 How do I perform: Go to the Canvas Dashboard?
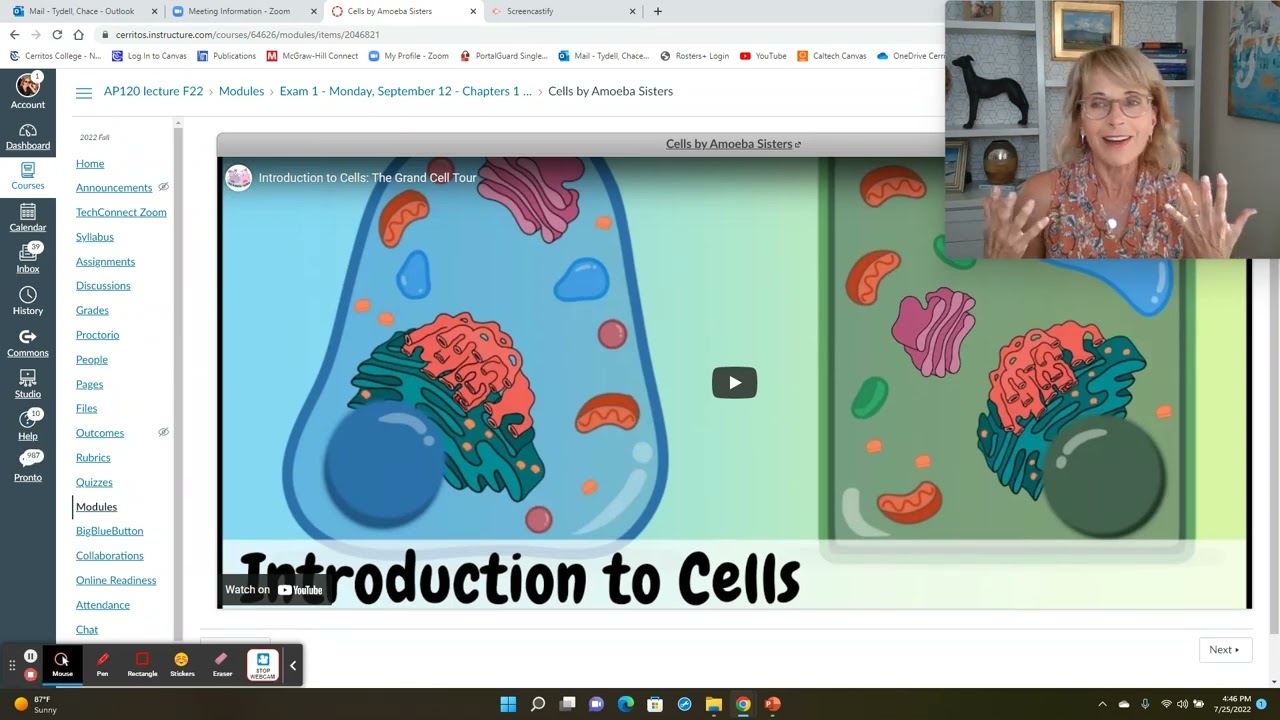click(28, 137)
